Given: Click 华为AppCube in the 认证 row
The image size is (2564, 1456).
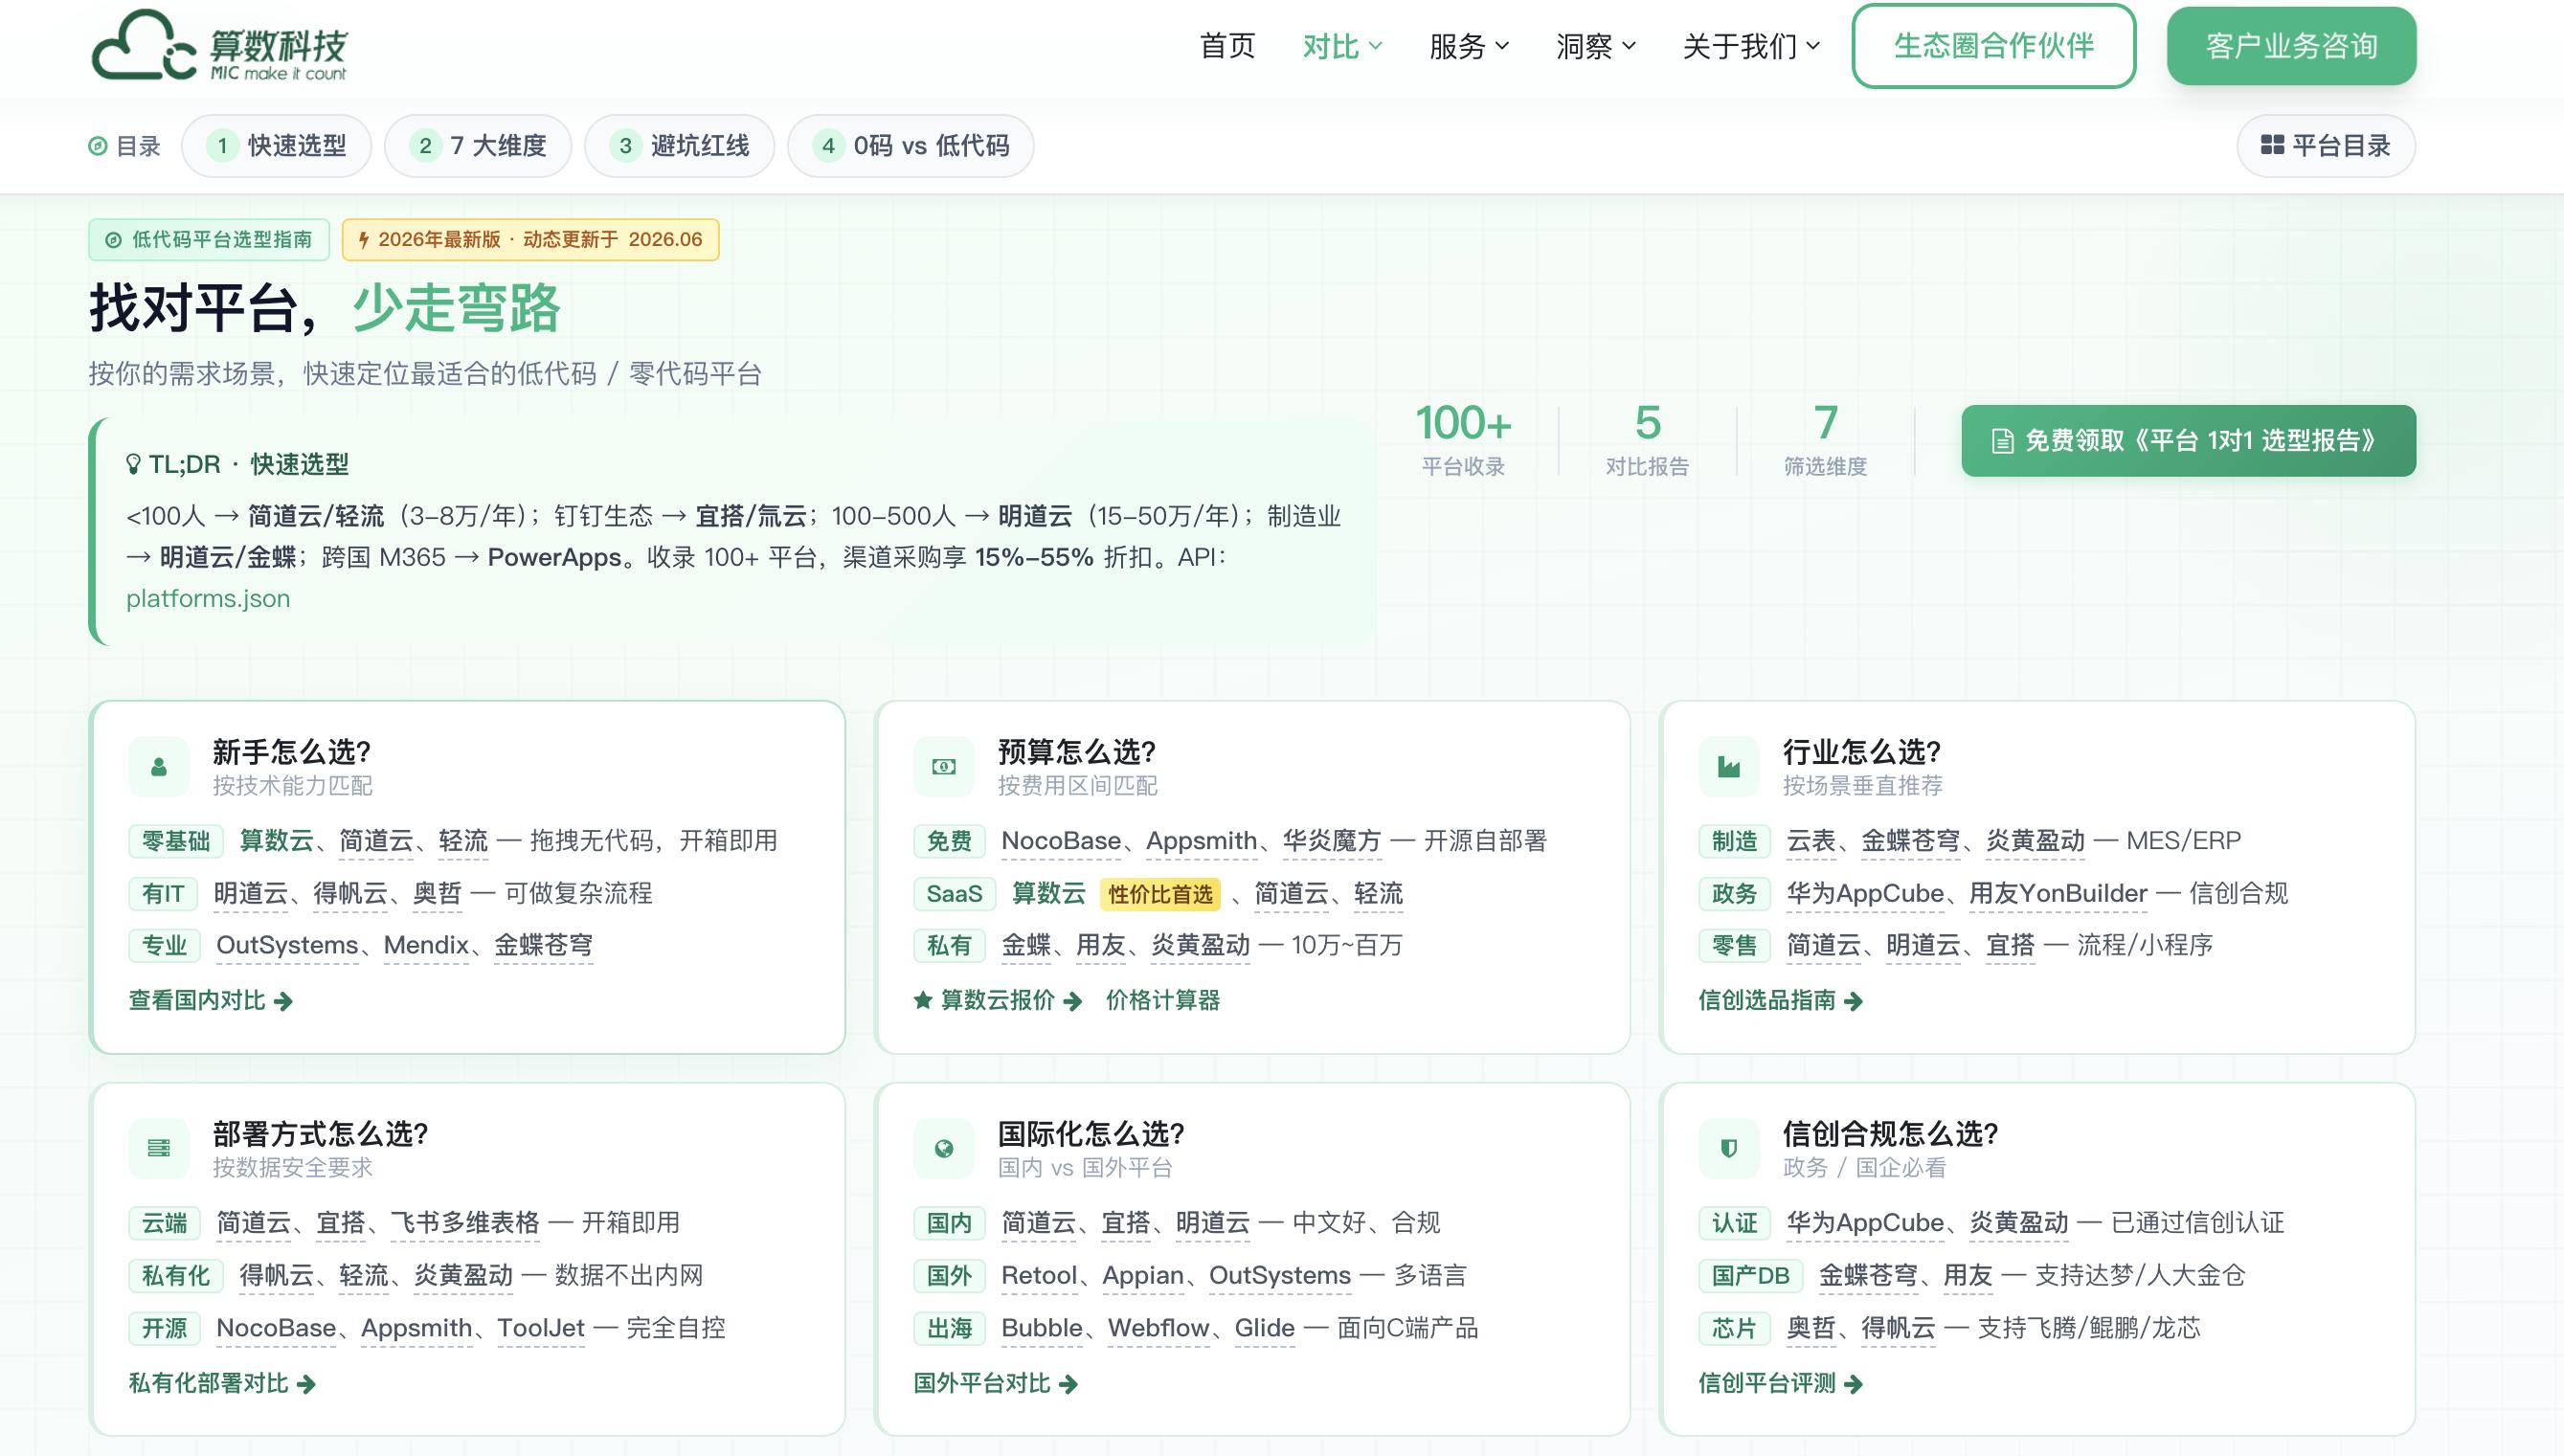Looking at the screenshot, I should [x=1865, y=1223].
